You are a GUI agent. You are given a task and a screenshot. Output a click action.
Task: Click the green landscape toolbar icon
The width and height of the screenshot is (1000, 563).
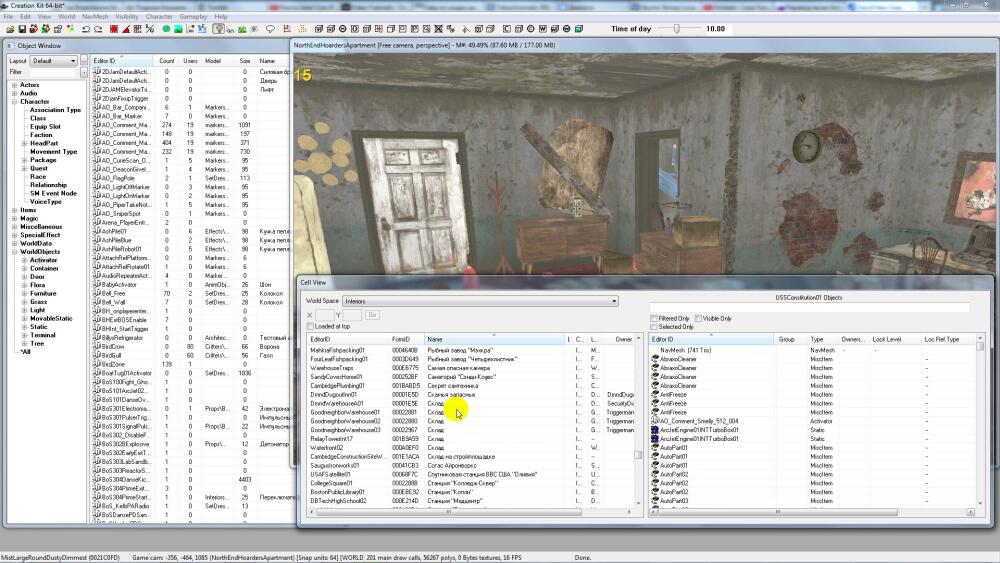(178, 29)
